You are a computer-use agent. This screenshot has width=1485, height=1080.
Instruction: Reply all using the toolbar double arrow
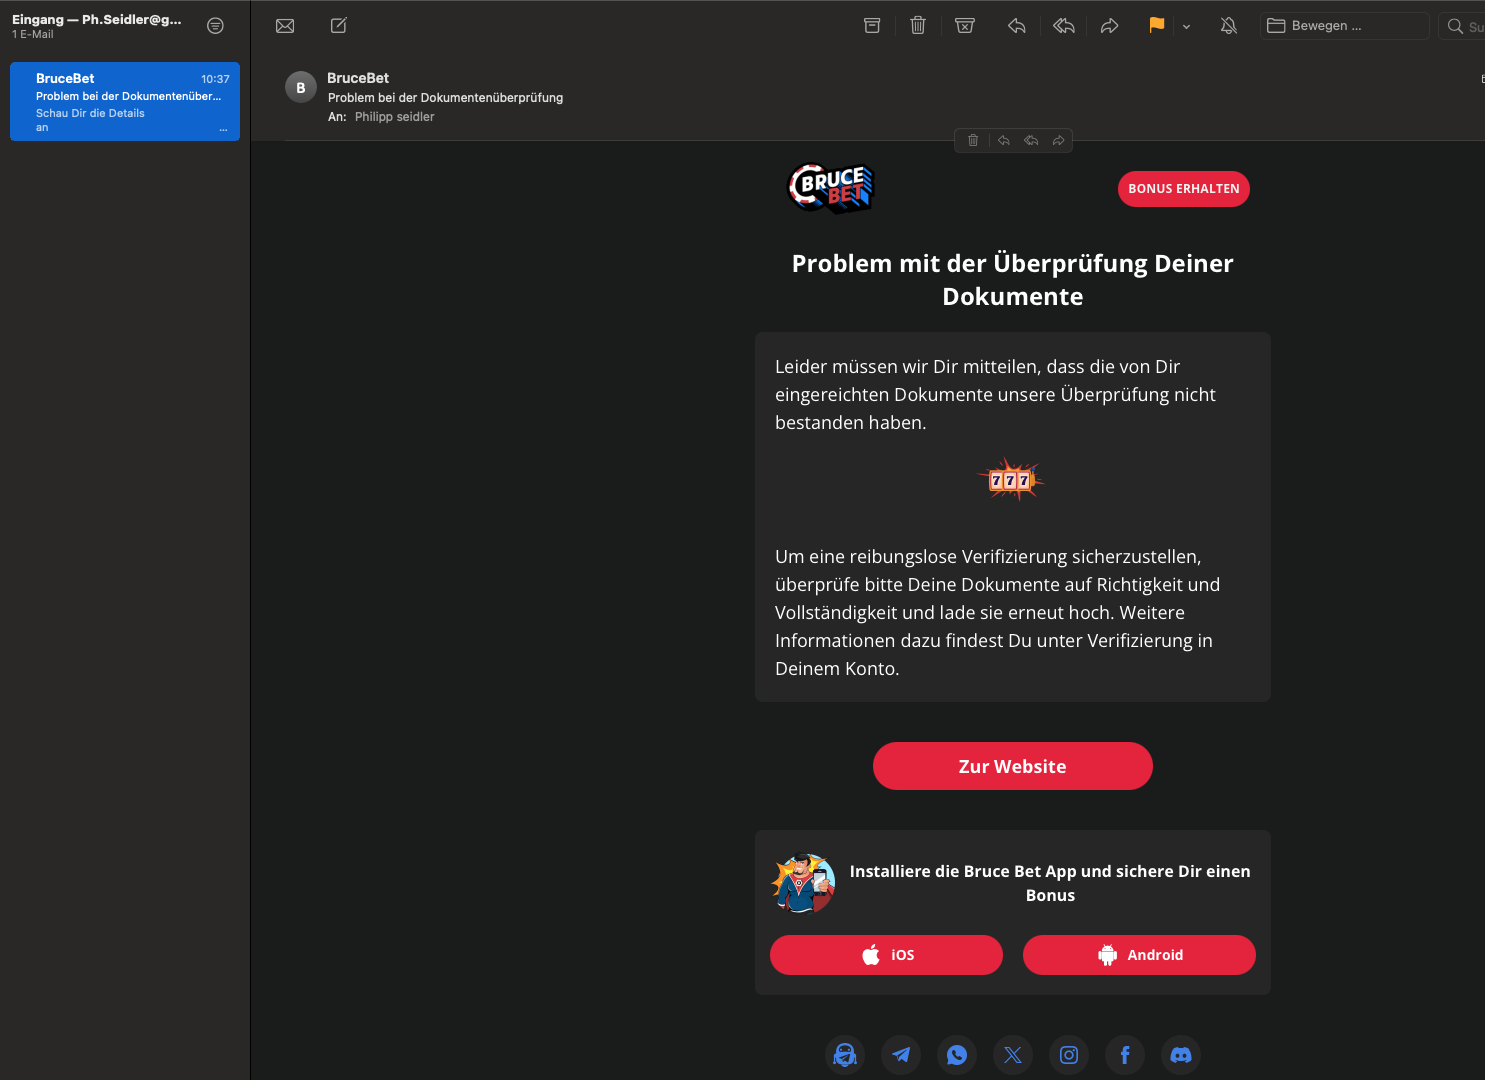point(1064,26)
